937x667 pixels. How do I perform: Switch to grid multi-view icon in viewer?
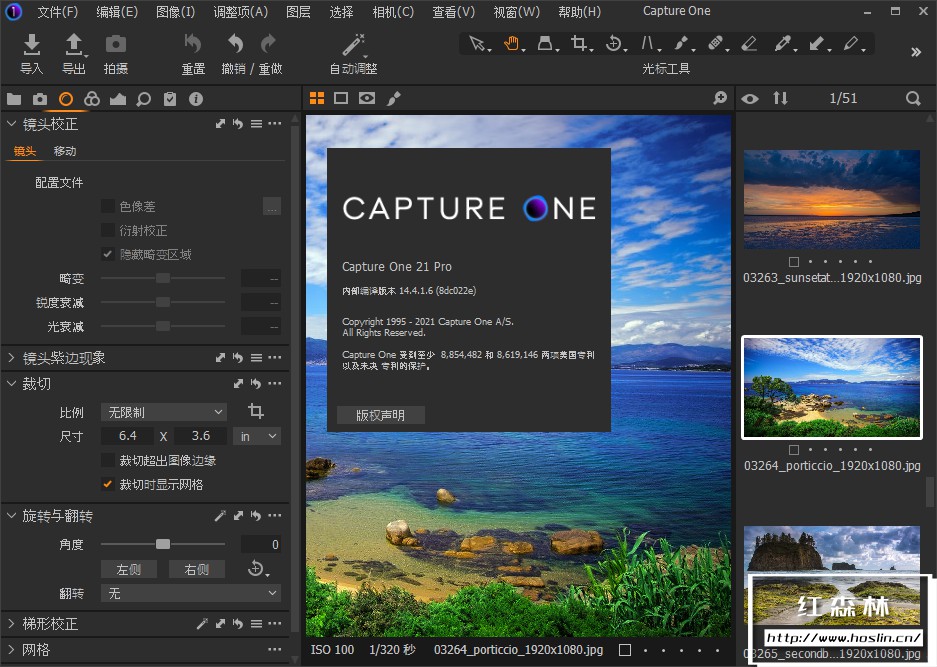pos(317,98)
